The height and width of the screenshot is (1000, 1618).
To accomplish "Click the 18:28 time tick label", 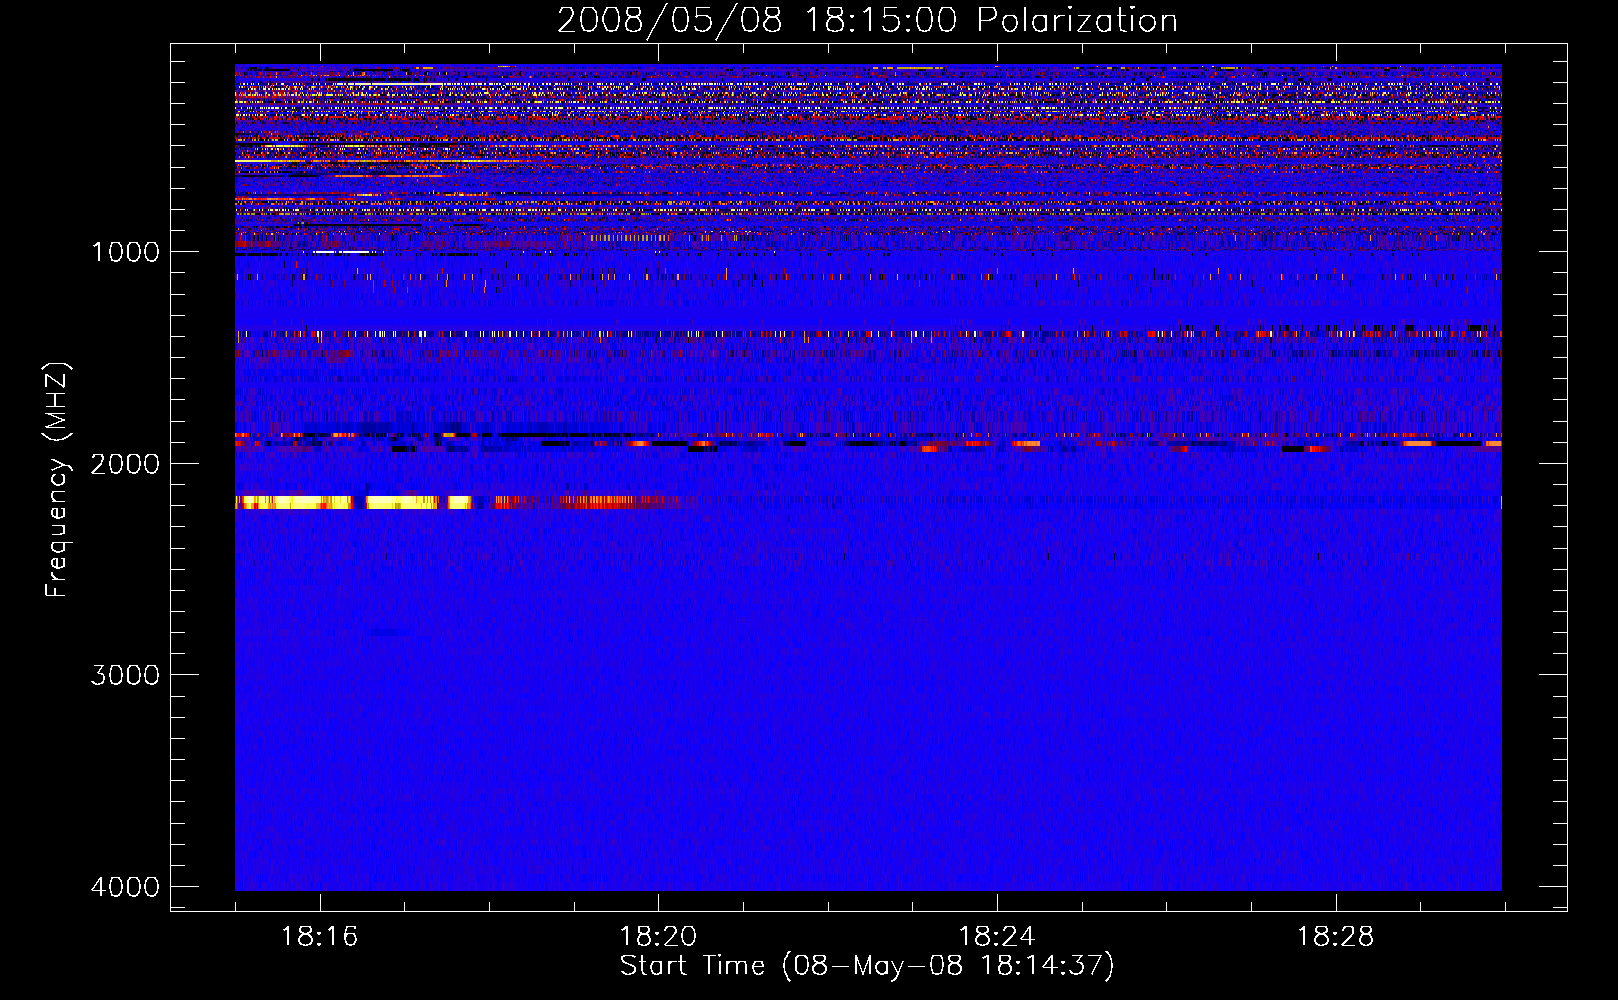I will pyautogui.click(x=1336, y=937).
